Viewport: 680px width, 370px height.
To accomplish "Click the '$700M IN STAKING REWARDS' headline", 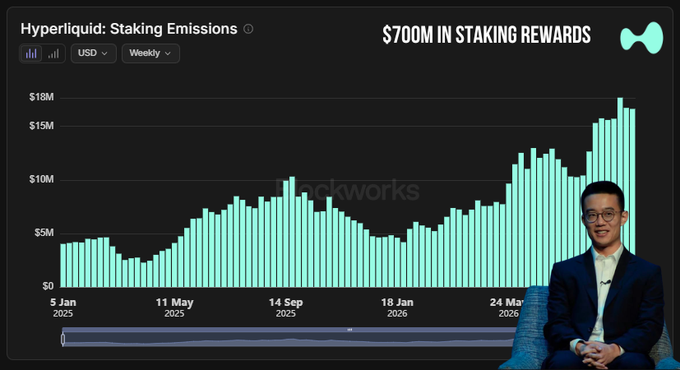I will pyautogui.click(x=486, y=35).
